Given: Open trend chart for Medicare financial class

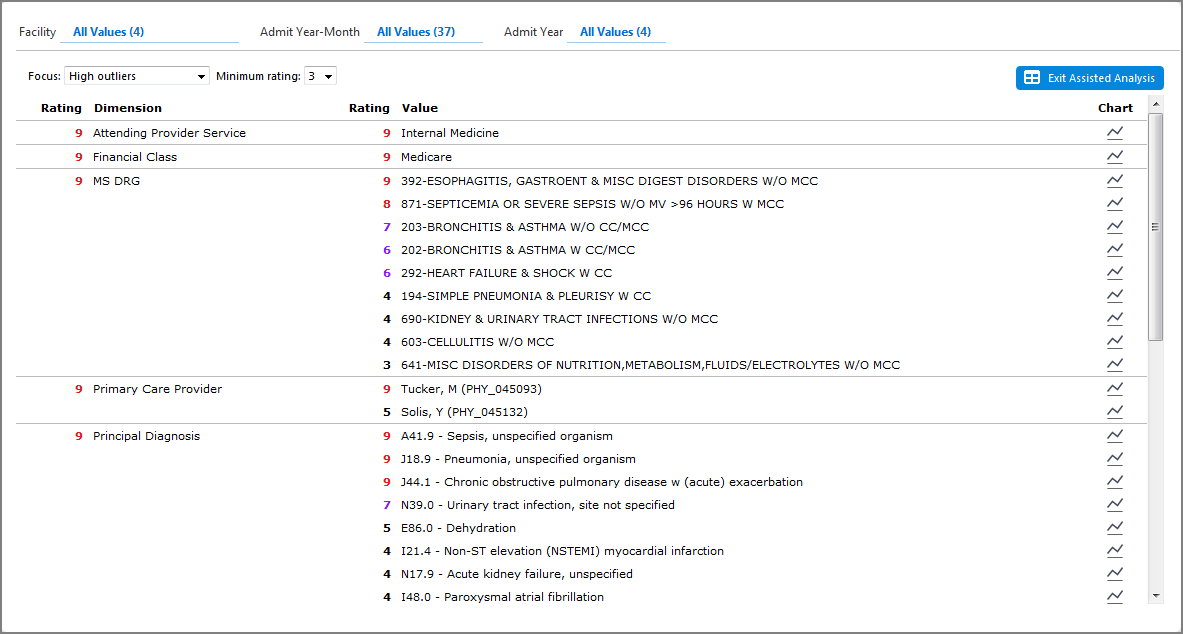Looking at the screenshot, I should coord(1115,157).
